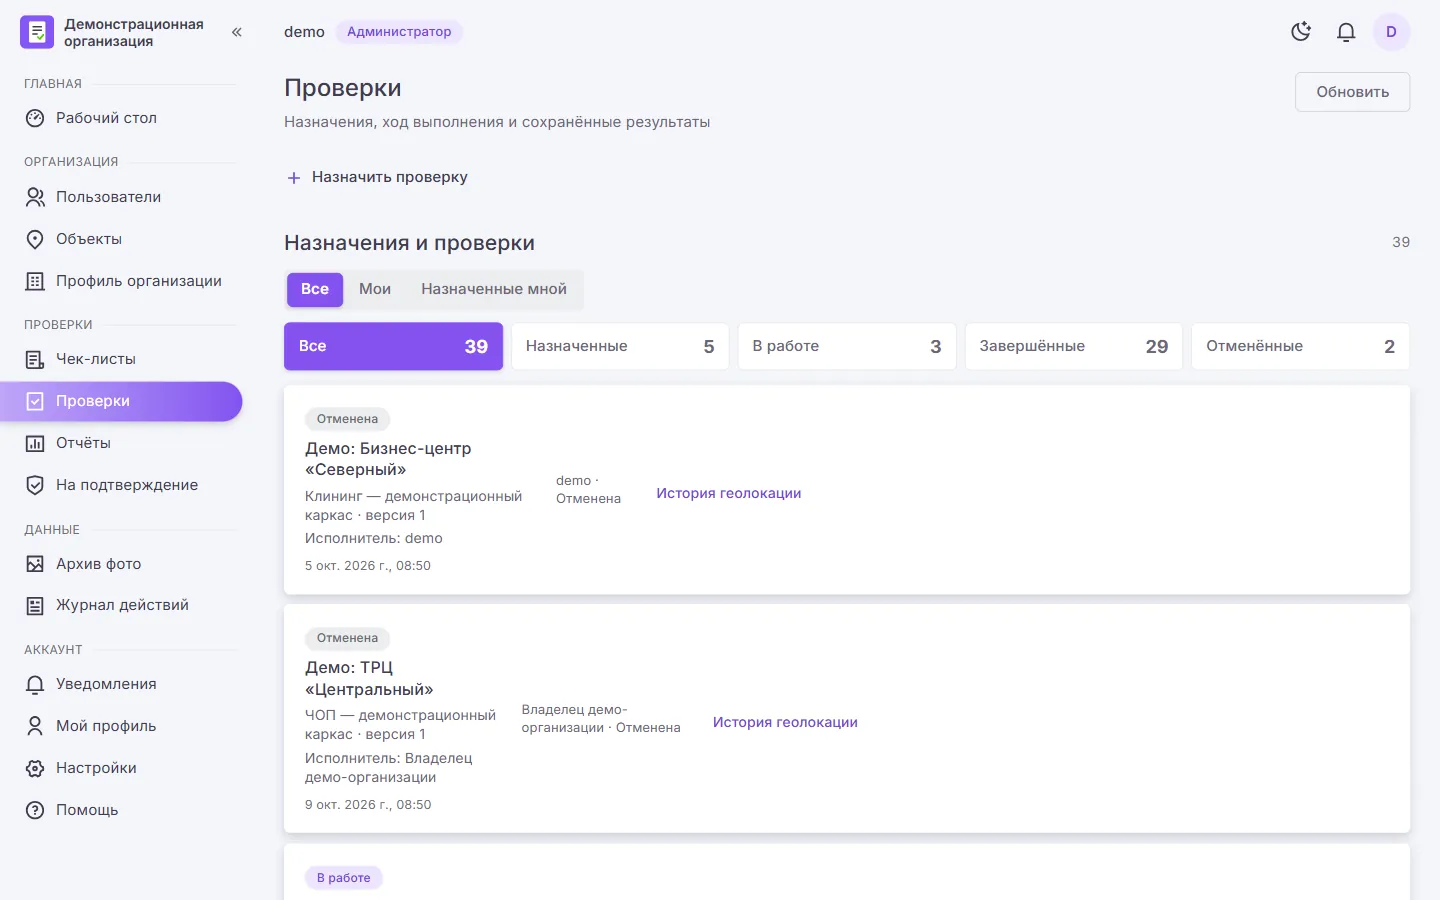1440x900 pixels.
Task: Click the Администратор role badge
Action: tap(399, 32)
